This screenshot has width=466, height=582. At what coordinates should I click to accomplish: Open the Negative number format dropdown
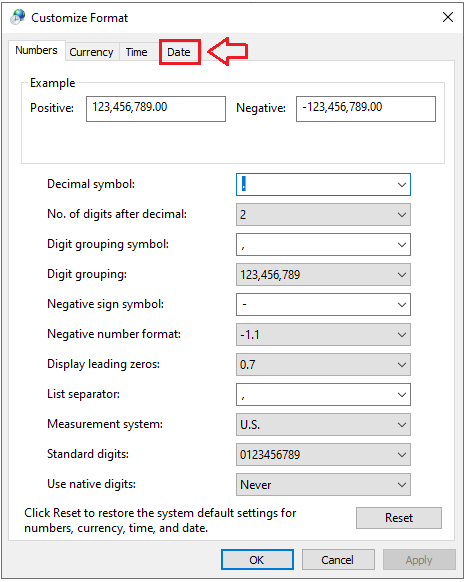click(323, 335)
